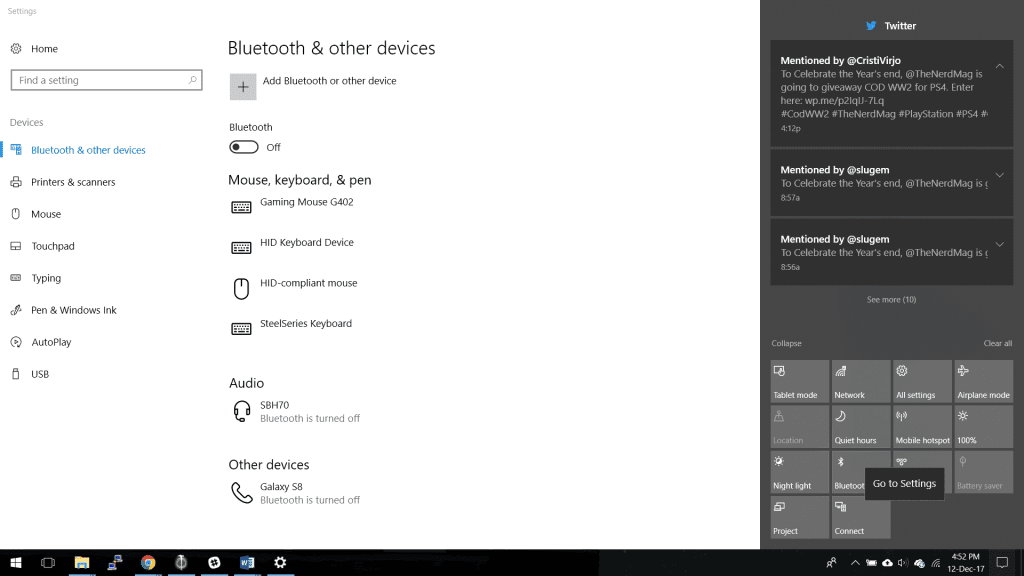Image resolution: width=1024 pixels, height=576 pixels.
Task: Click the Network quick action tile
Action: 860,381
